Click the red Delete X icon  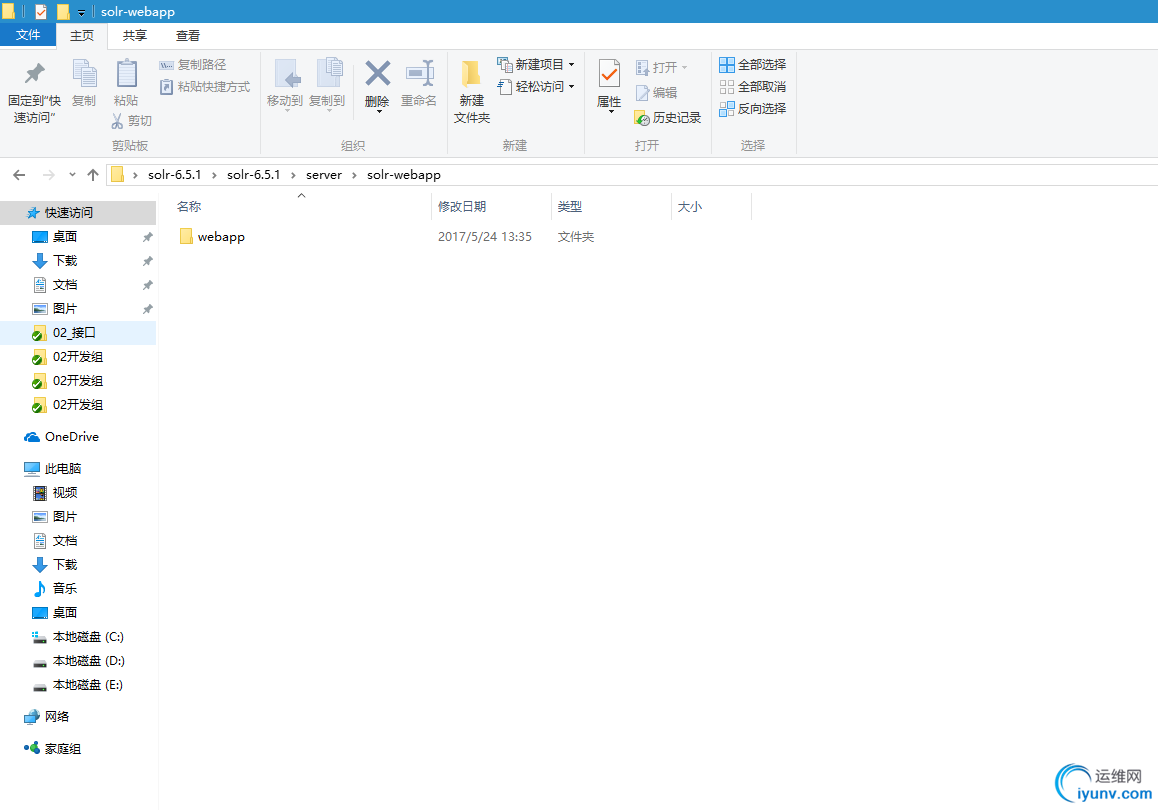(x=377, y=74)
